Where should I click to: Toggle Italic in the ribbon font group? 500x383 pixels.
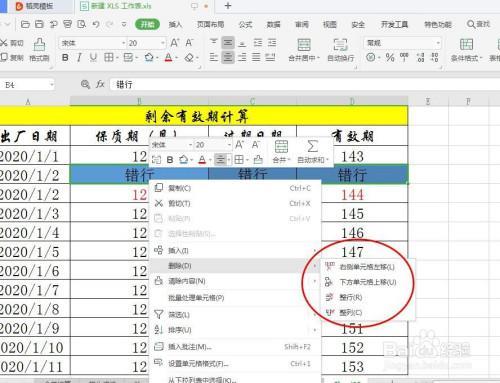[x=79, y=58]
